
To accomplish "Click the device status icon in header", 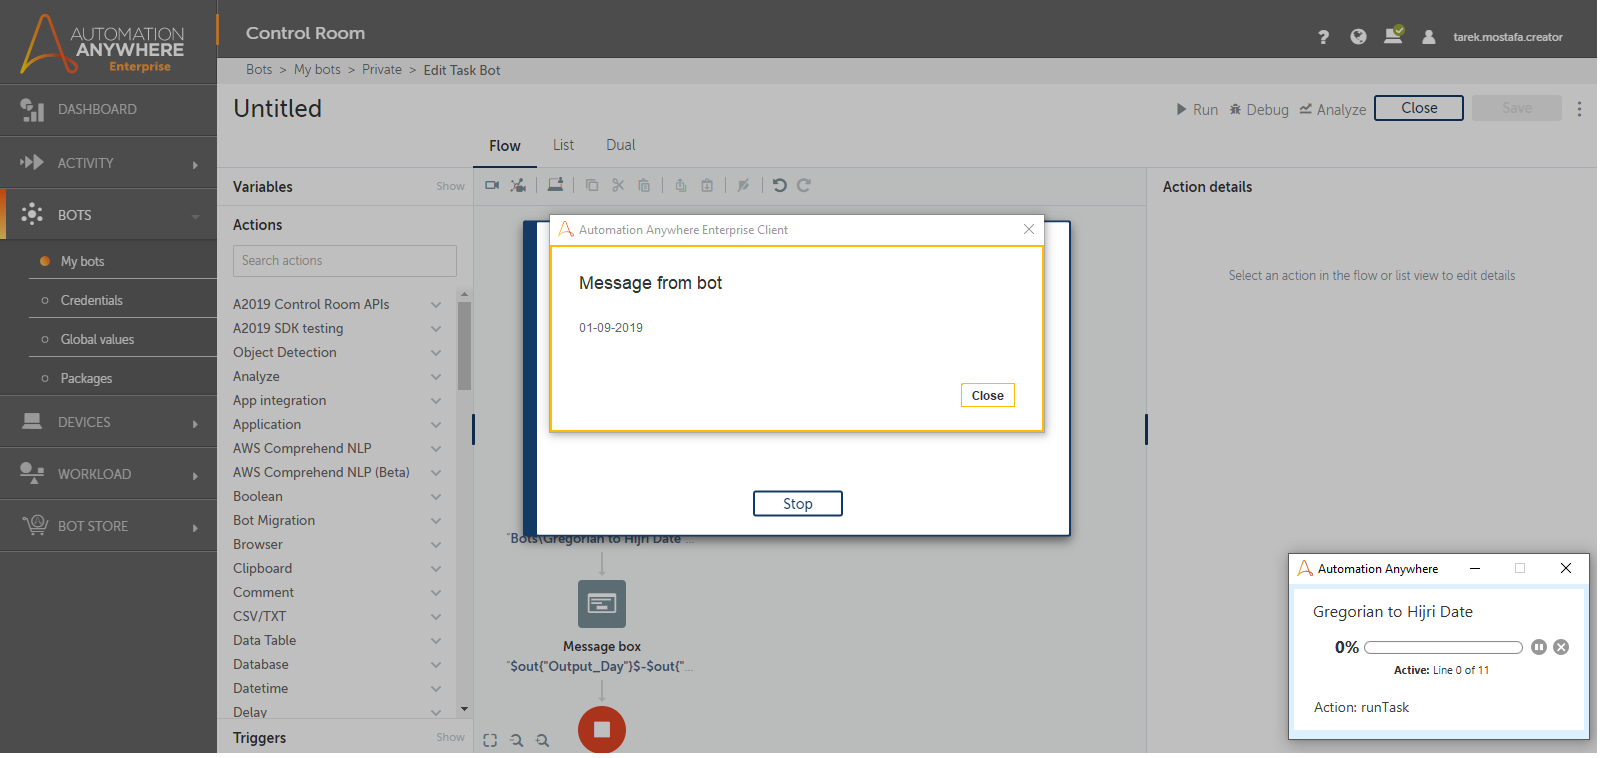I will (x=1393, y=36).
